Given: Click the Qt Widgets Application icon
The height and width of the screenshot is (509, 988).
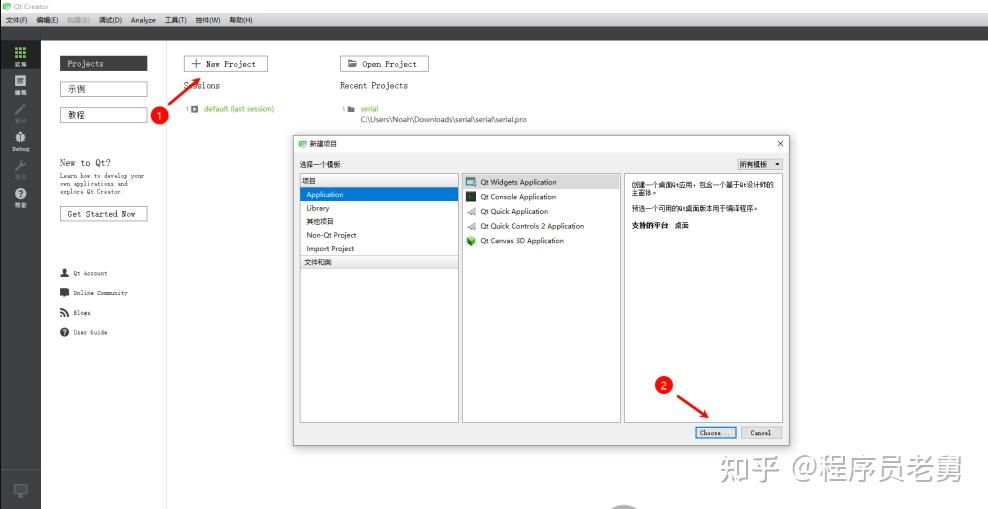Looking at the screenshot, I should point(471,182).
